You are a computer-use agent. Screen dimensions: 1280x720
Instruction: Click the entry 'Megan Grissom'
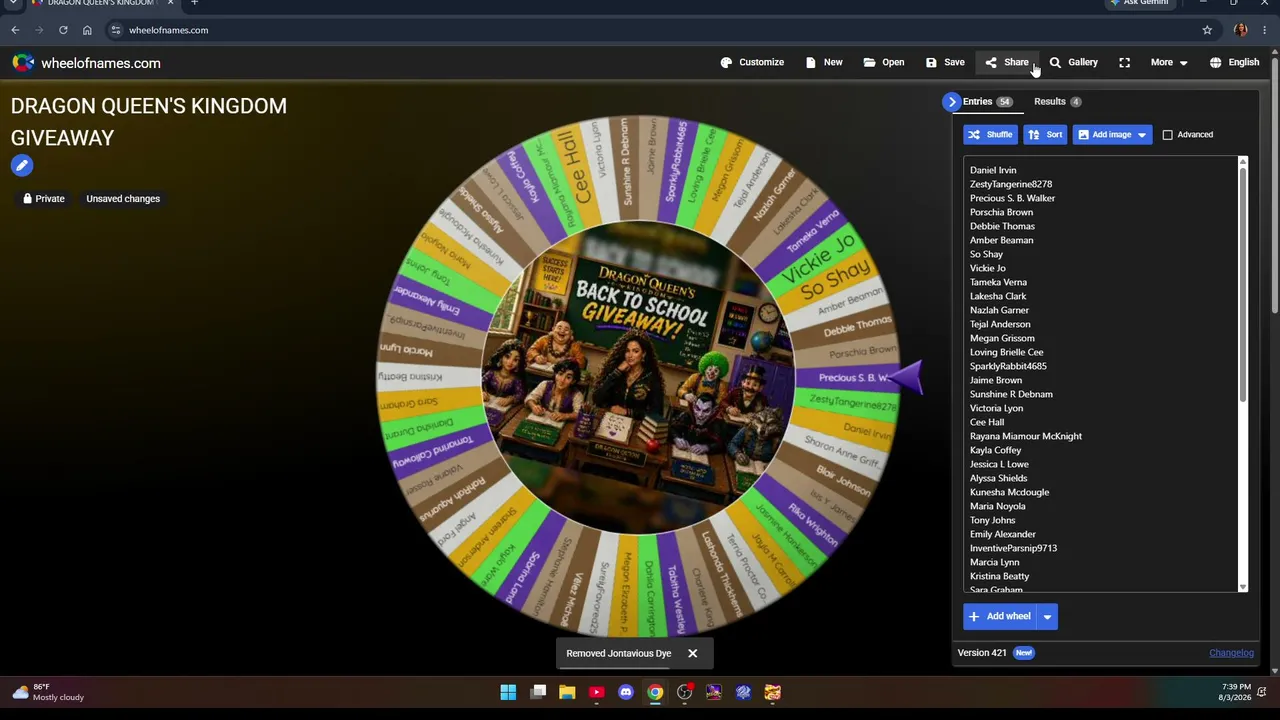tap(1002, 338)
